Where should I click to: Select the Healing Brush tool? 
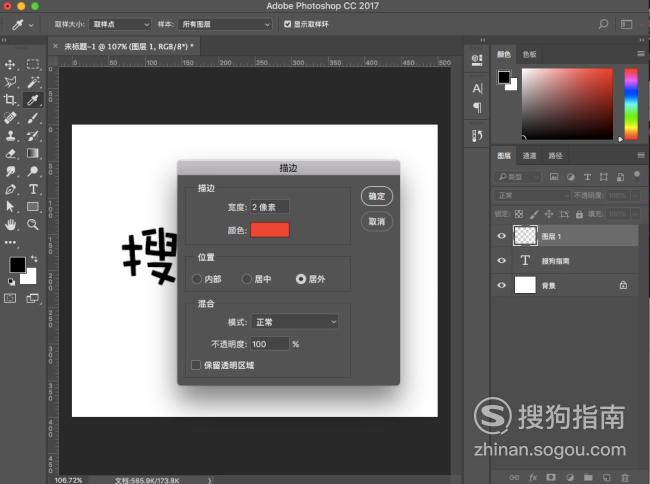click(10, 118)
